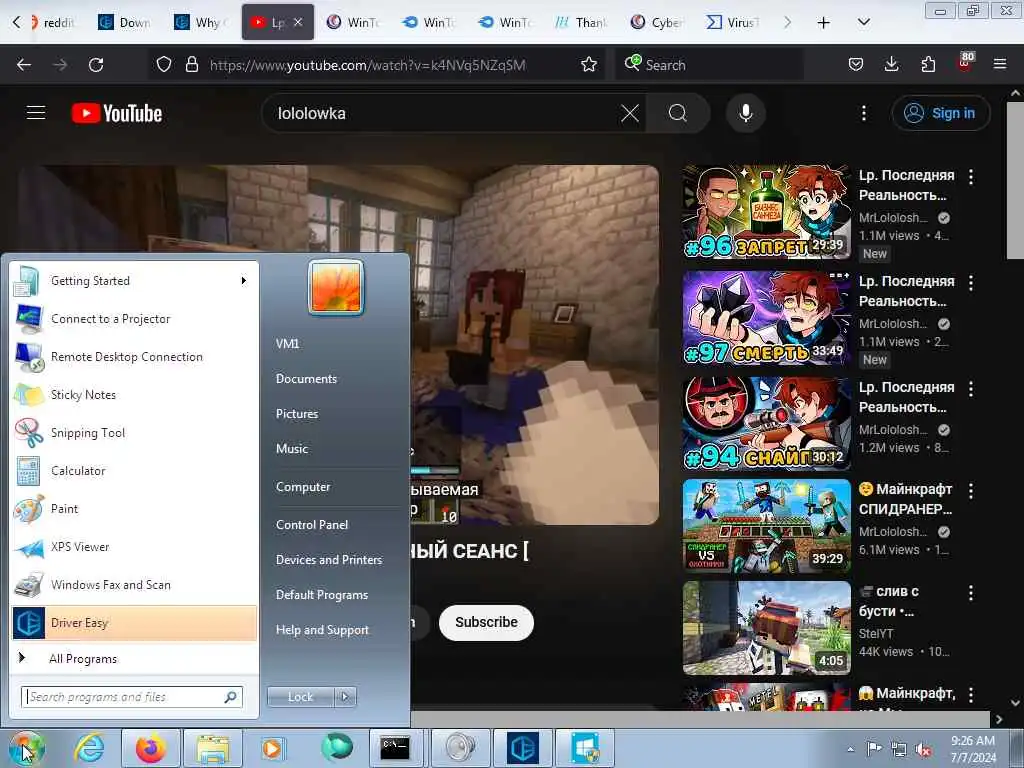Screen dimensions: 1024x768
Task: Open options menu for the 29:39 video
Action: [x=971, y=176]
